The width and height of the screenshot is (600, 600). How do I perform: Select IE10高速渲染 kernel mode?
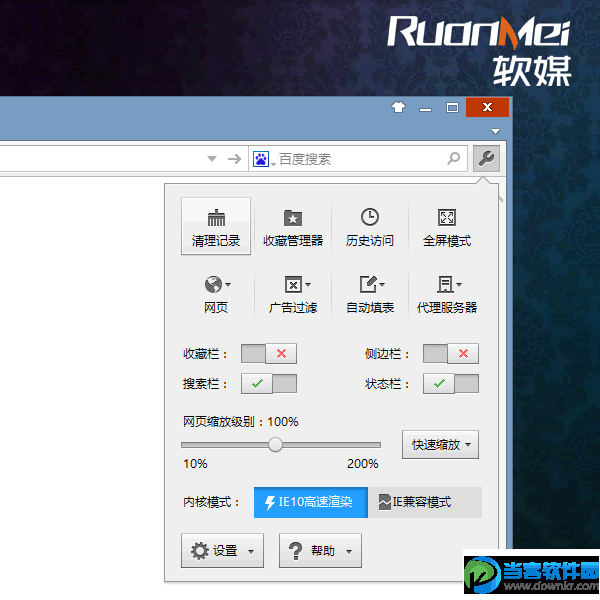311,502
